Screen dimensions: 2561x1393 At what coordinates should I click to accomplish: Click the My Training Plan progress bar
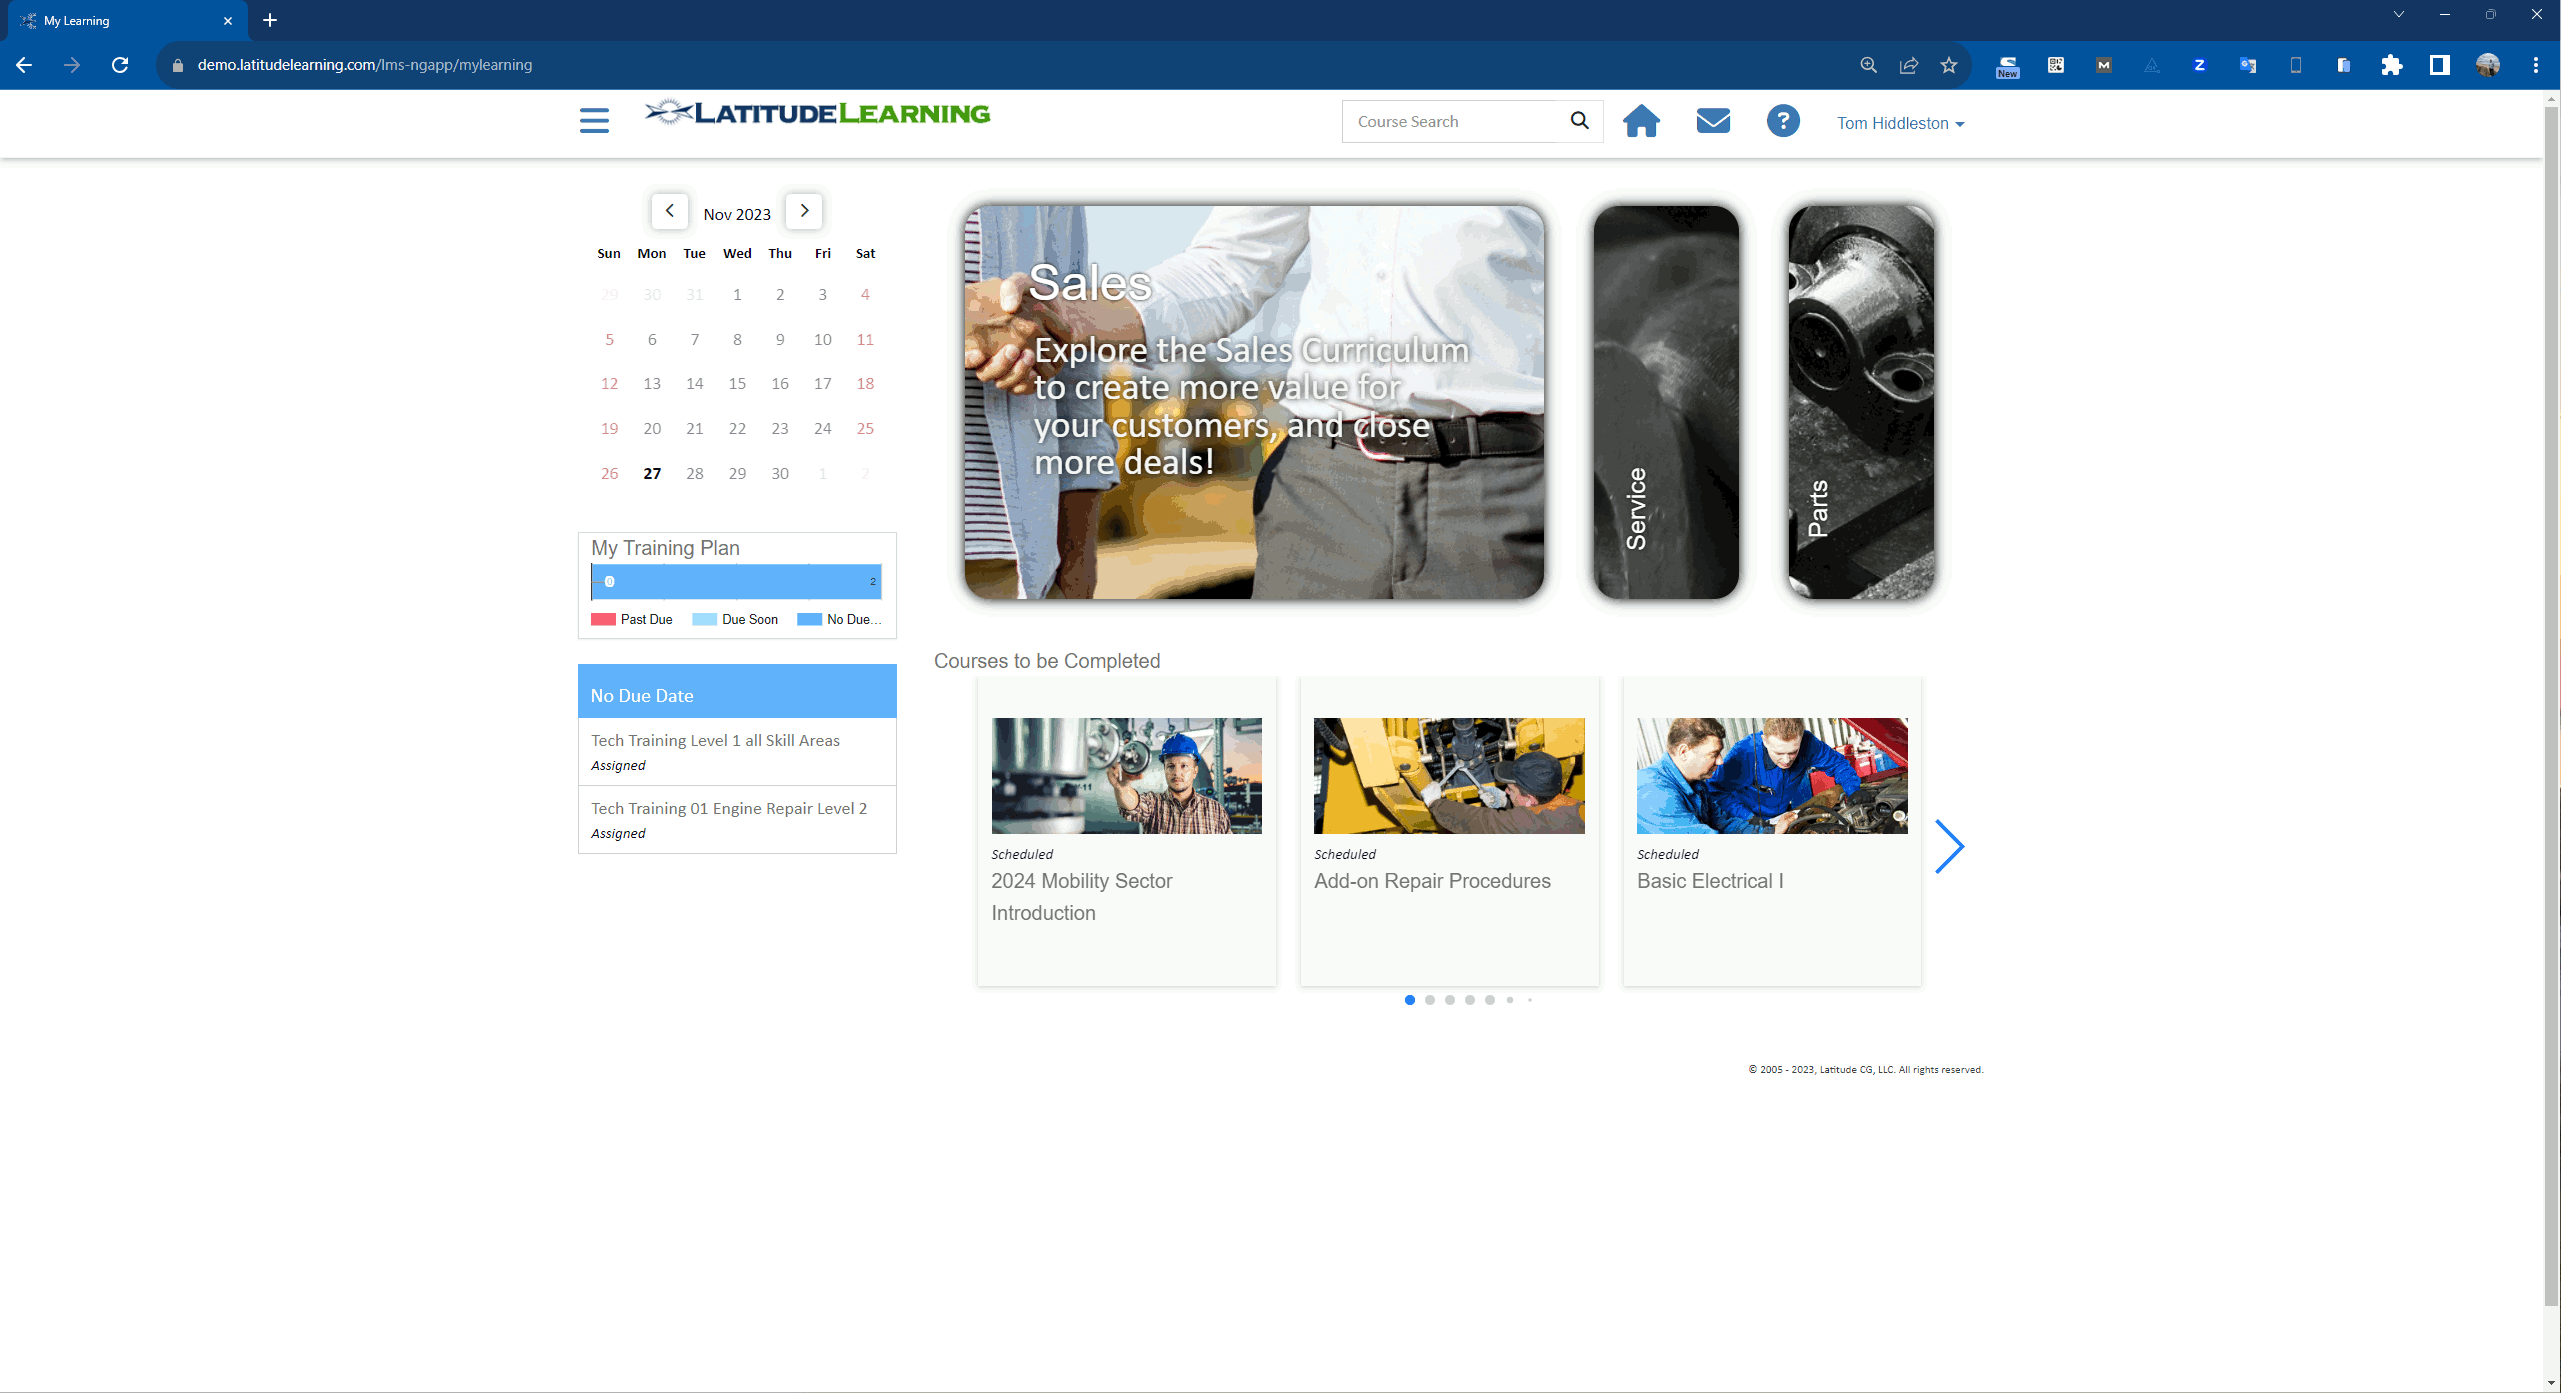tap(737, 581)
